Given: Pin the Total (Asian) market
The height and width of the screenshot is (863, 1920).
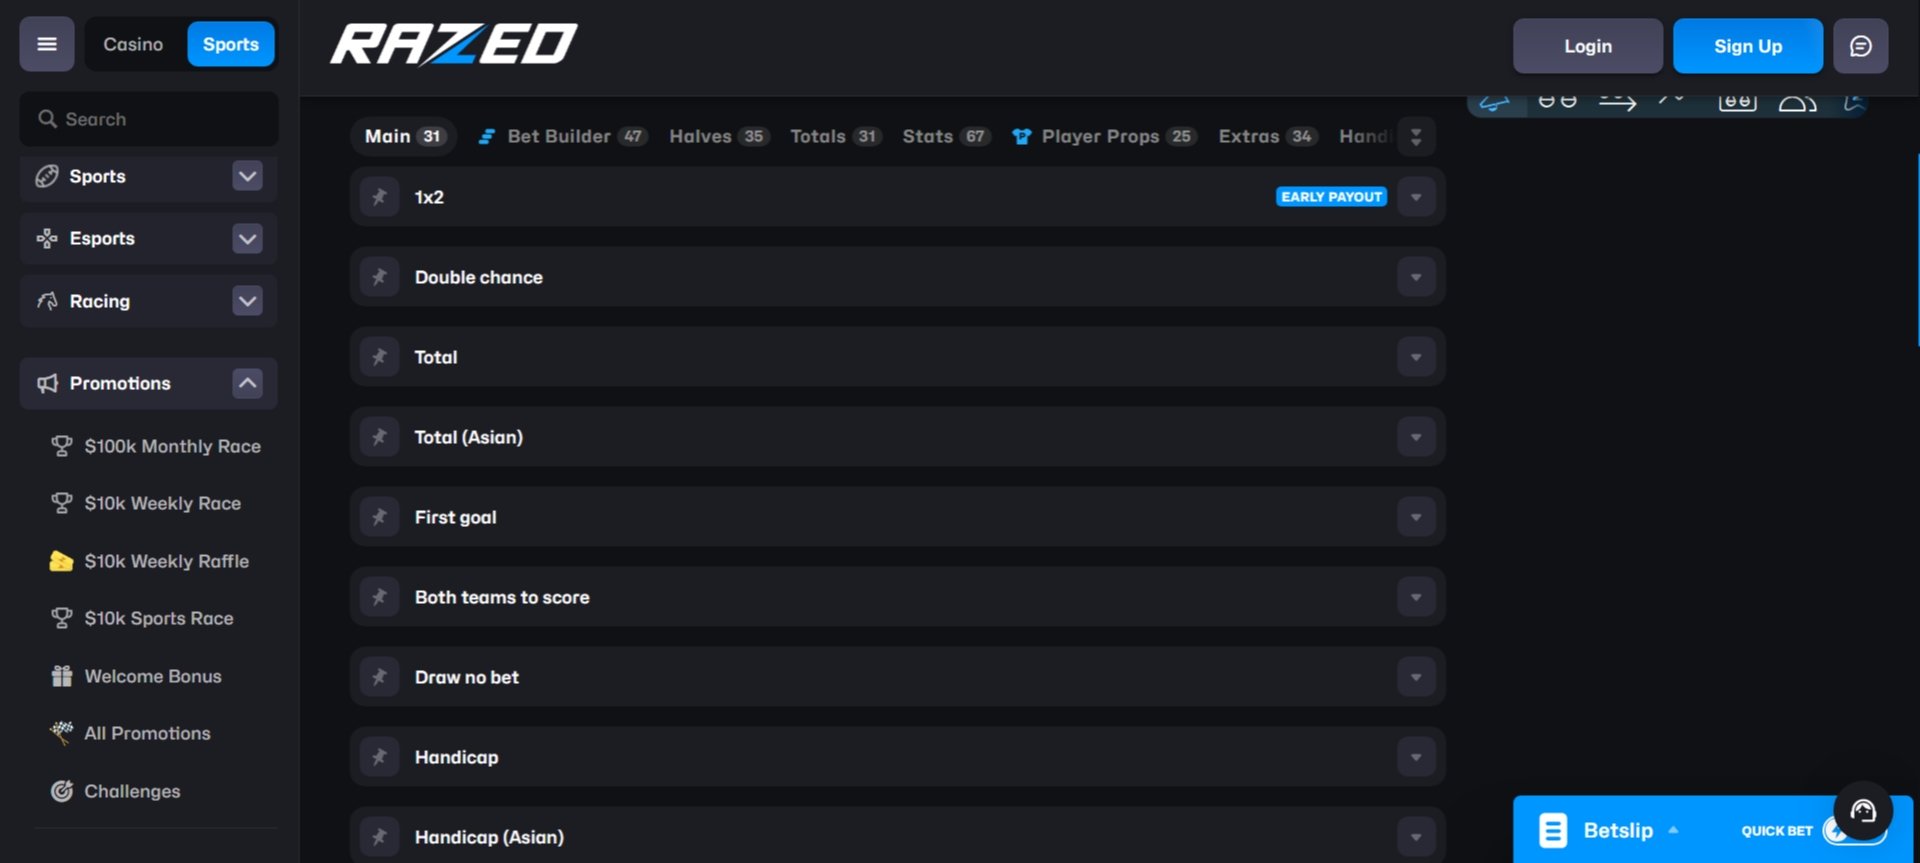Looking at the screenshot, I should (x=380, y=437).
